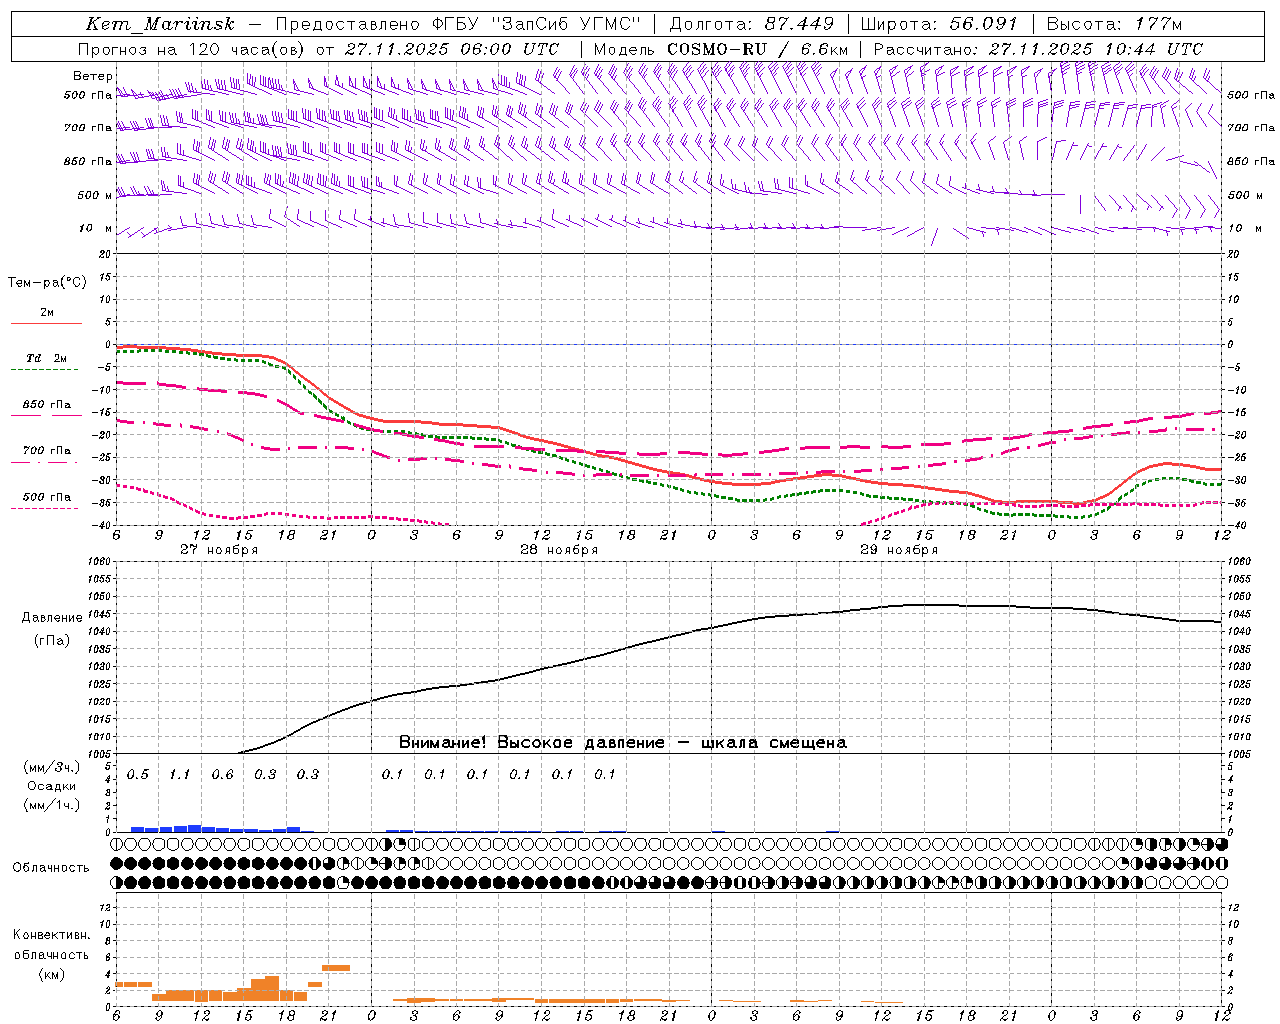Image resolution: width=1280 pixels, height=1024 pixels.
Task: Click the Облачность cloud cover label
Action: point(51,867)
